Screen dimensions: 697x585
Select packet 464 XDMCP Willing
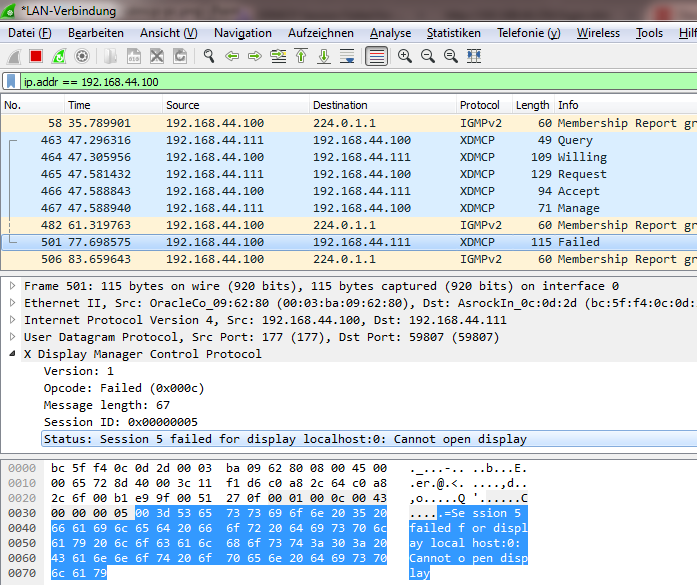pyautogui.click(x=349, y=157)
